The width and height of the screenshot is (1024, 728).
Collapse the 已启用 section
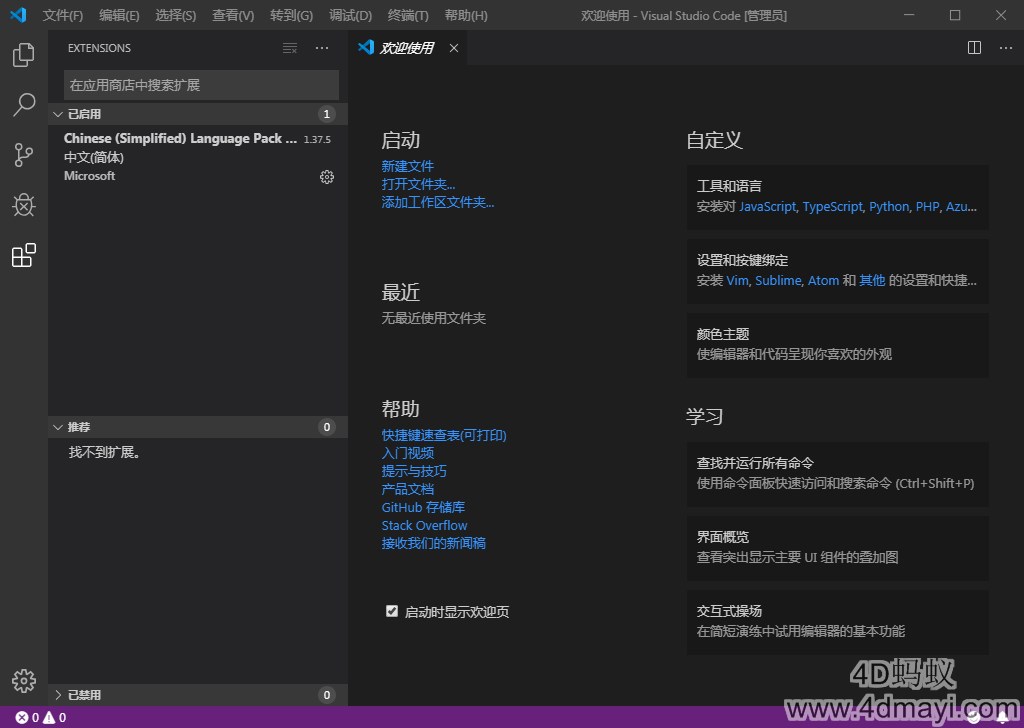tap(198, 114)
